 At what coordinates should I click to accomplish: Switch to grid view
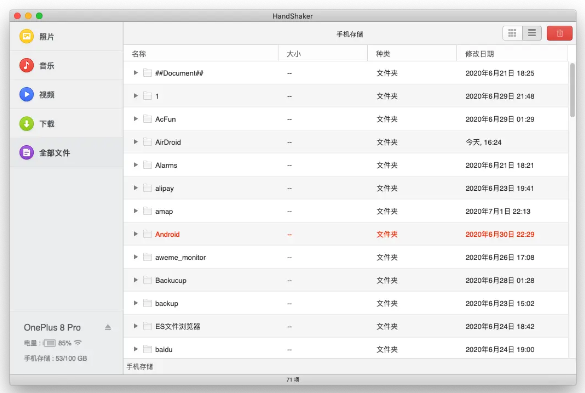coord(512,33)
